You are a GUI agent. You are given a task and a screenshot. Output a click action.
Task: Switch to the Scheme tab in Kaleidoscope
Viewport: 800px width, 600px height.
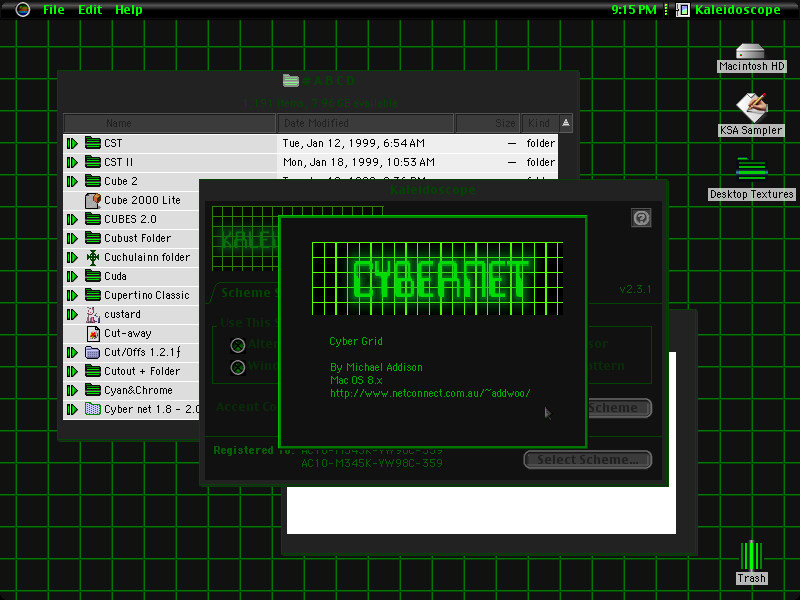(x=245, y=292)
